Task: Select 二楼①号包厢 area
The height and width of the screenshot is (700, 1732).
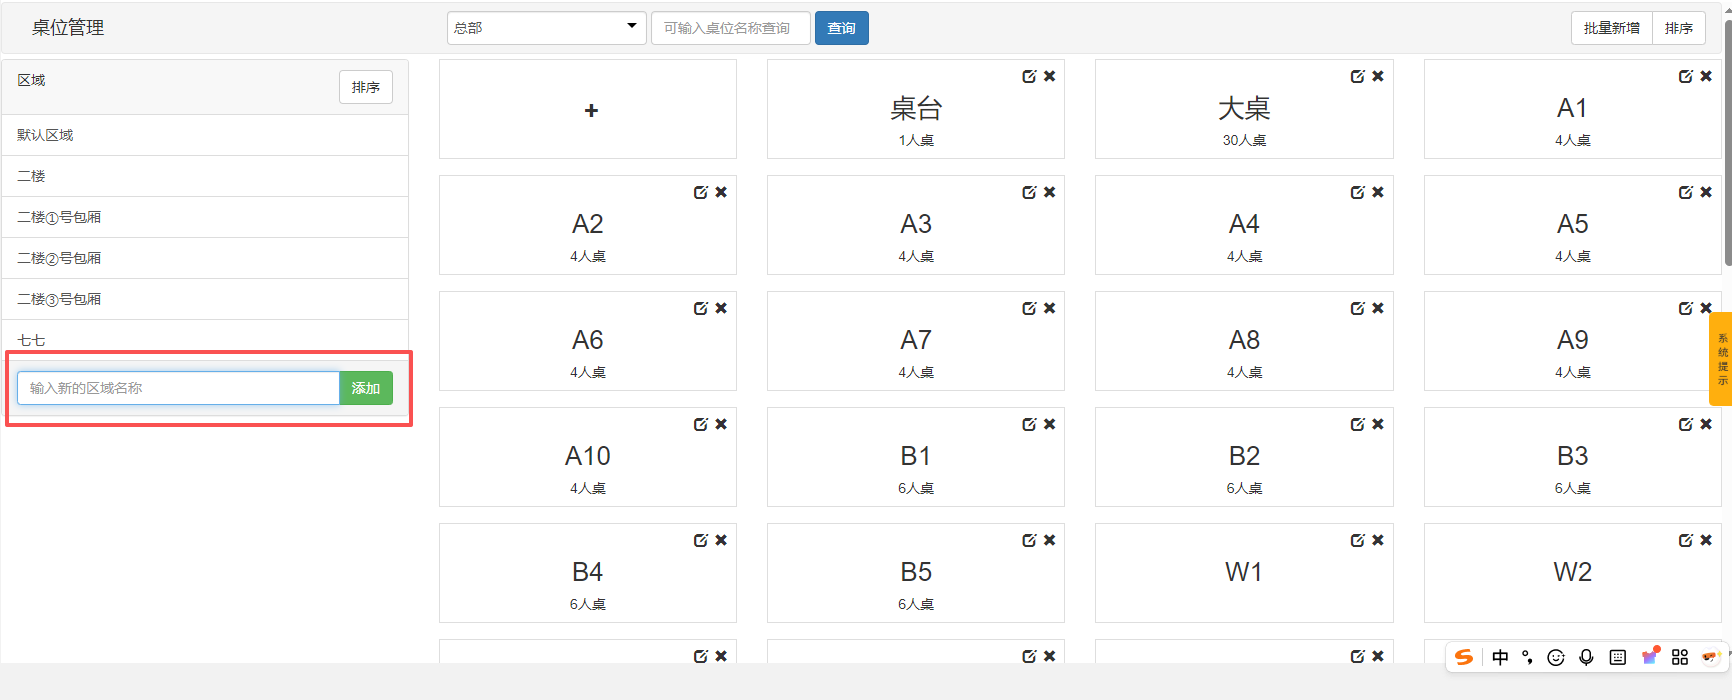Action: 59,217
